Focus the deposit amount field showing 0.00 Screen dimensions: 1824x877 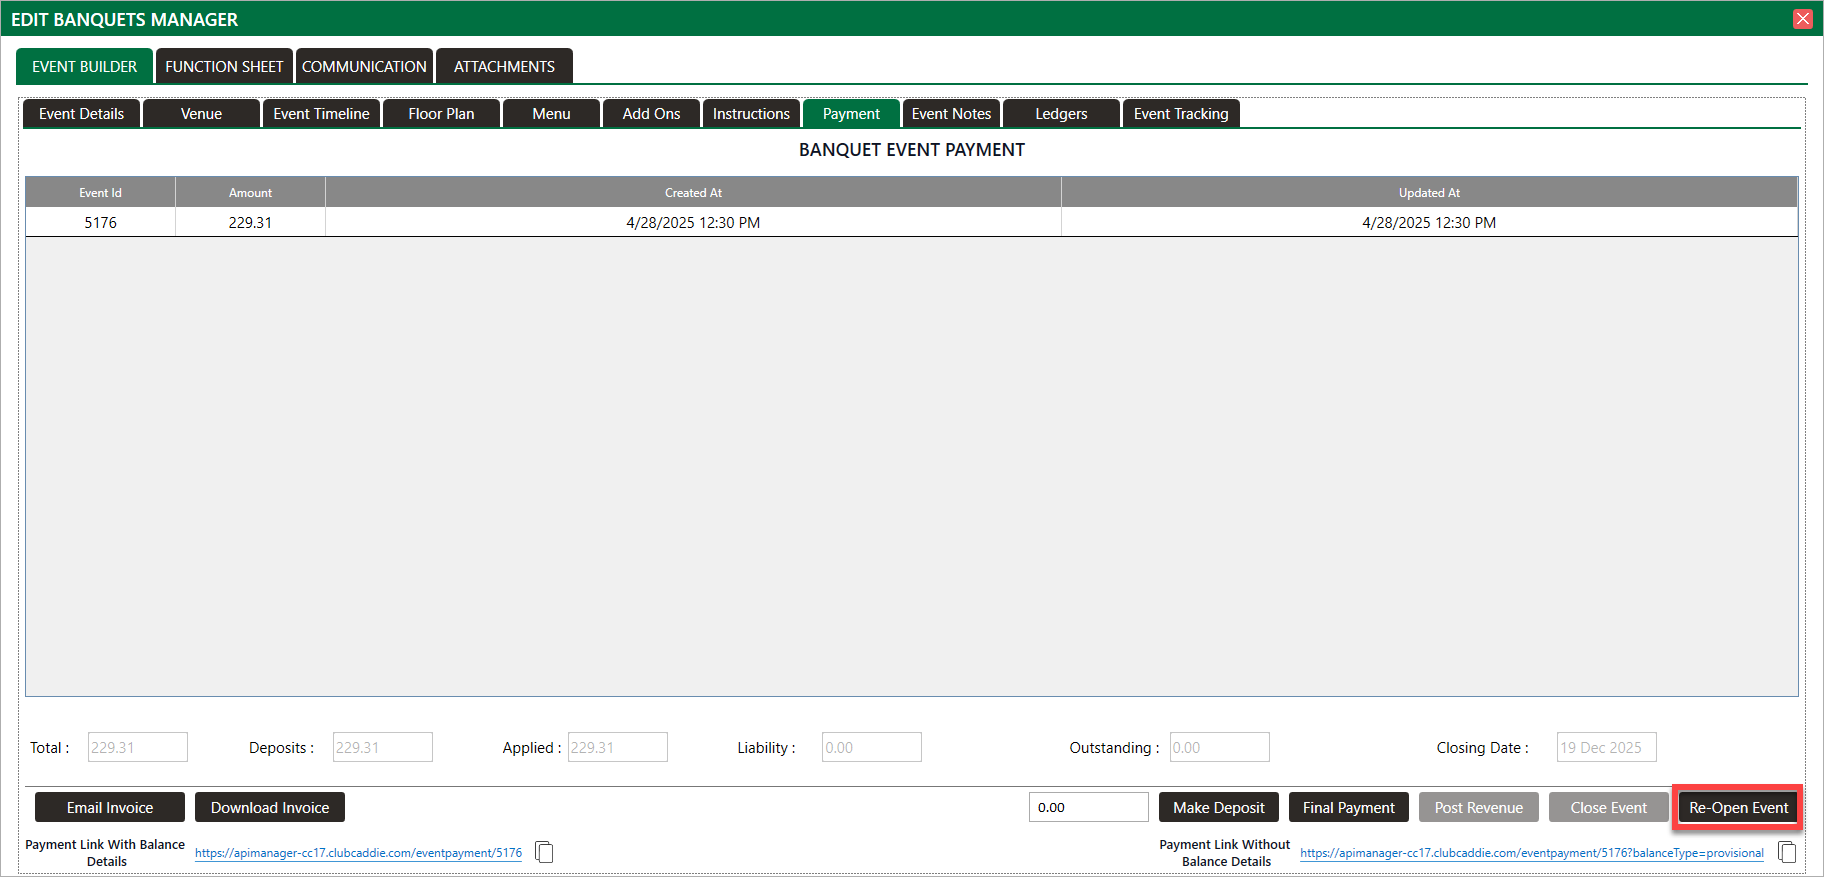tap(1088, 808)
